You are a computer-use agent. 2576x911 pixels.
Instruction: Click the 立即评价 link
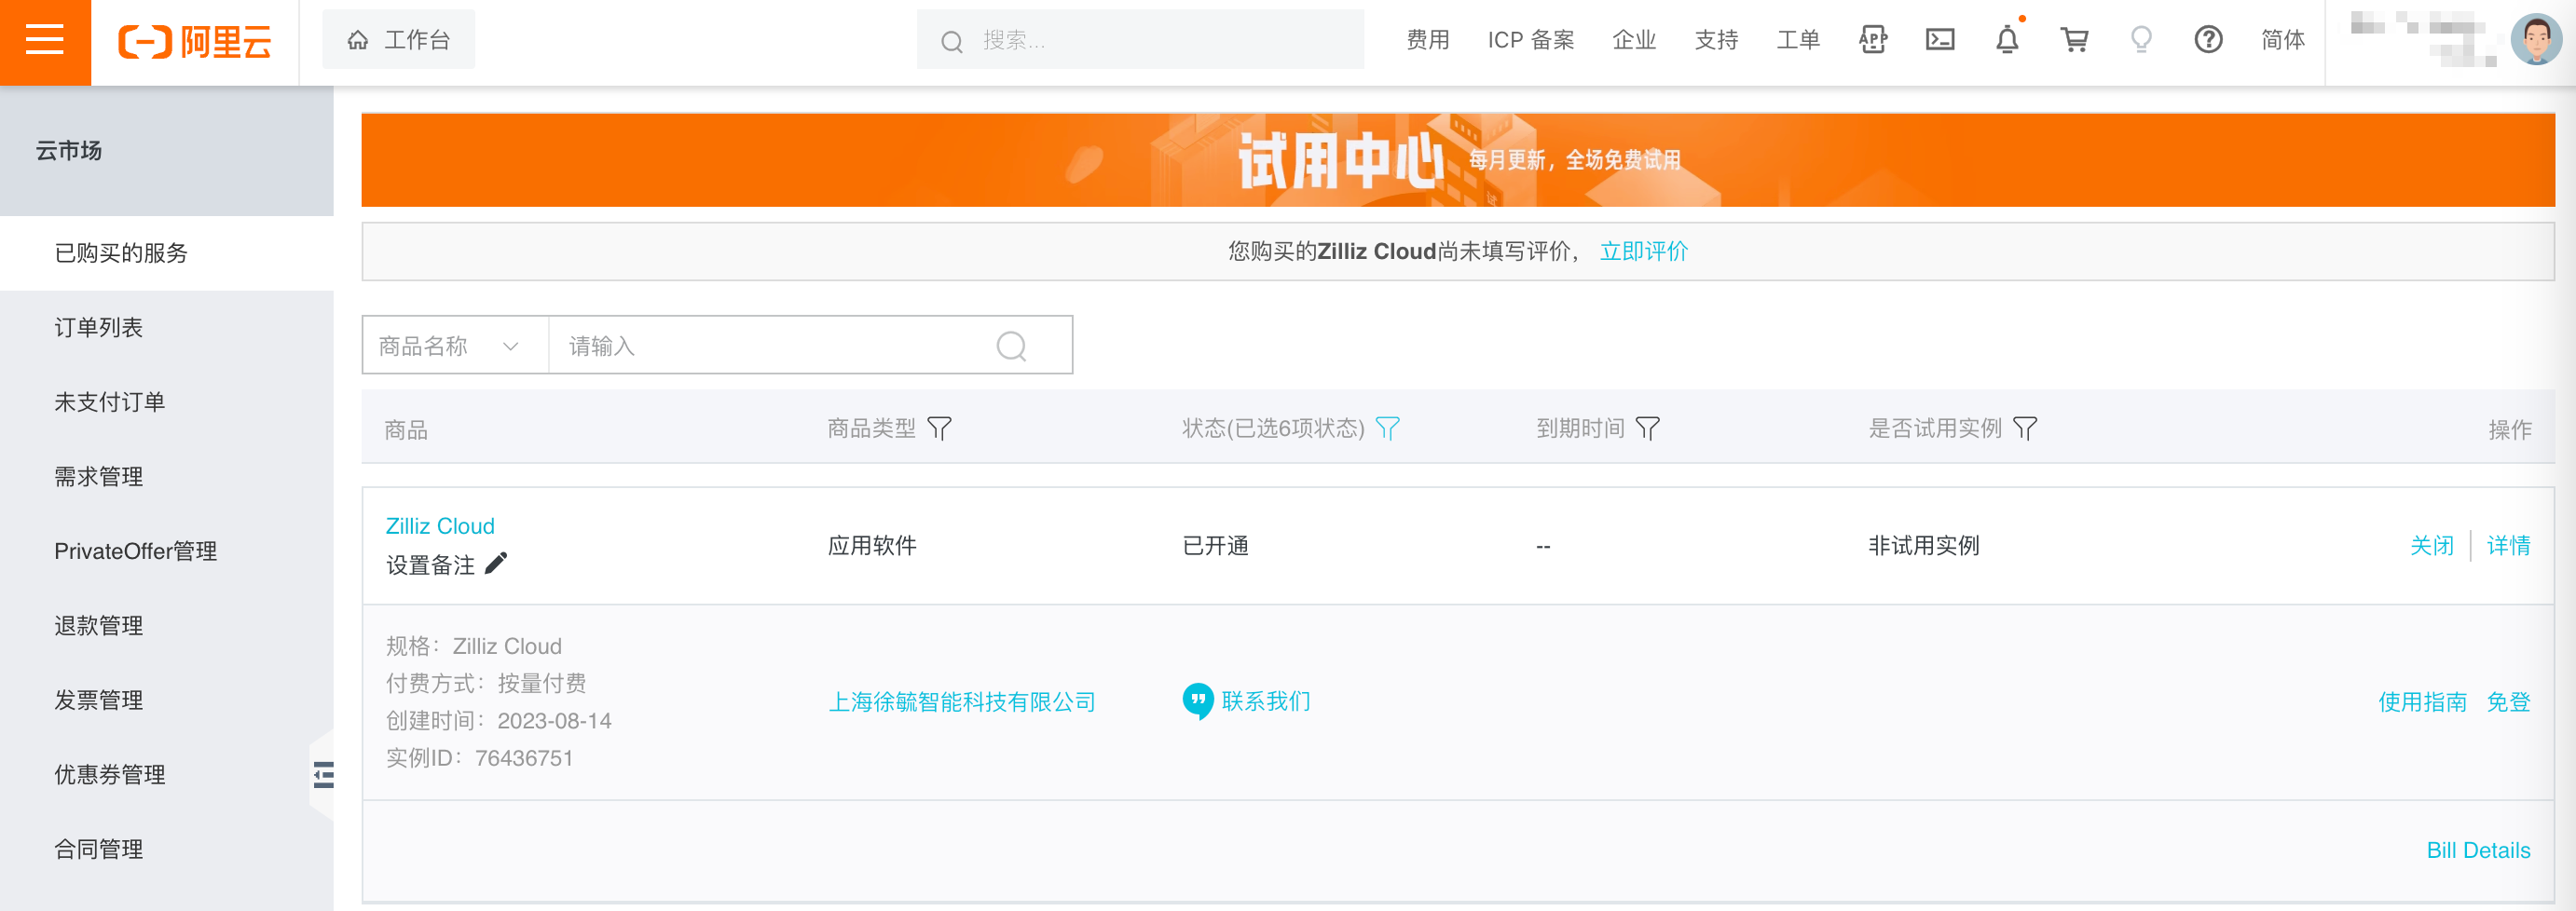click(x=1643, y=251)
